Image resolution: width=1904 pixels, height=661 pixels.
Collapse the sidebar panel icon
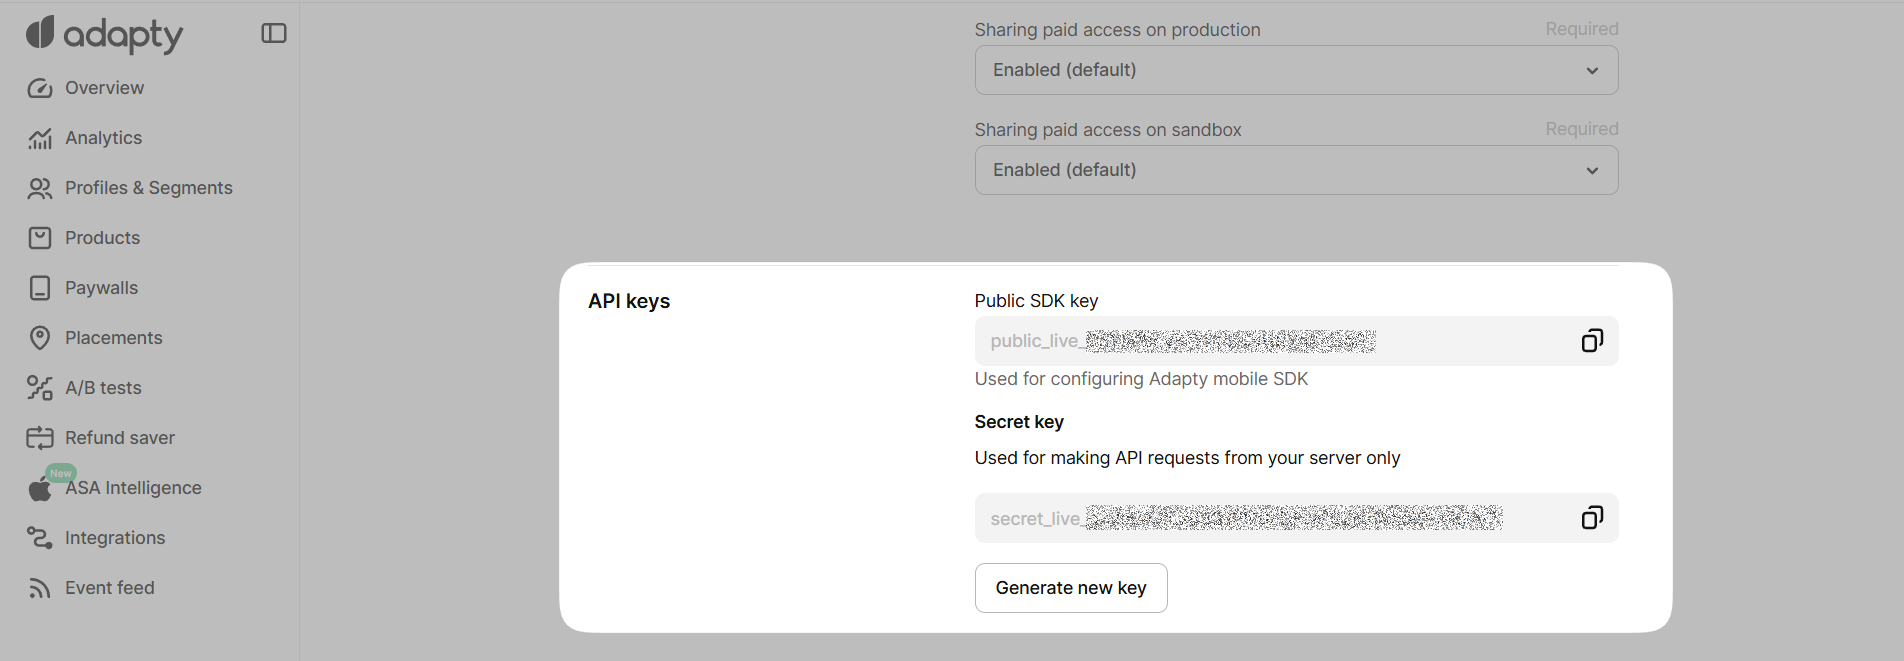tap(274, 34)
